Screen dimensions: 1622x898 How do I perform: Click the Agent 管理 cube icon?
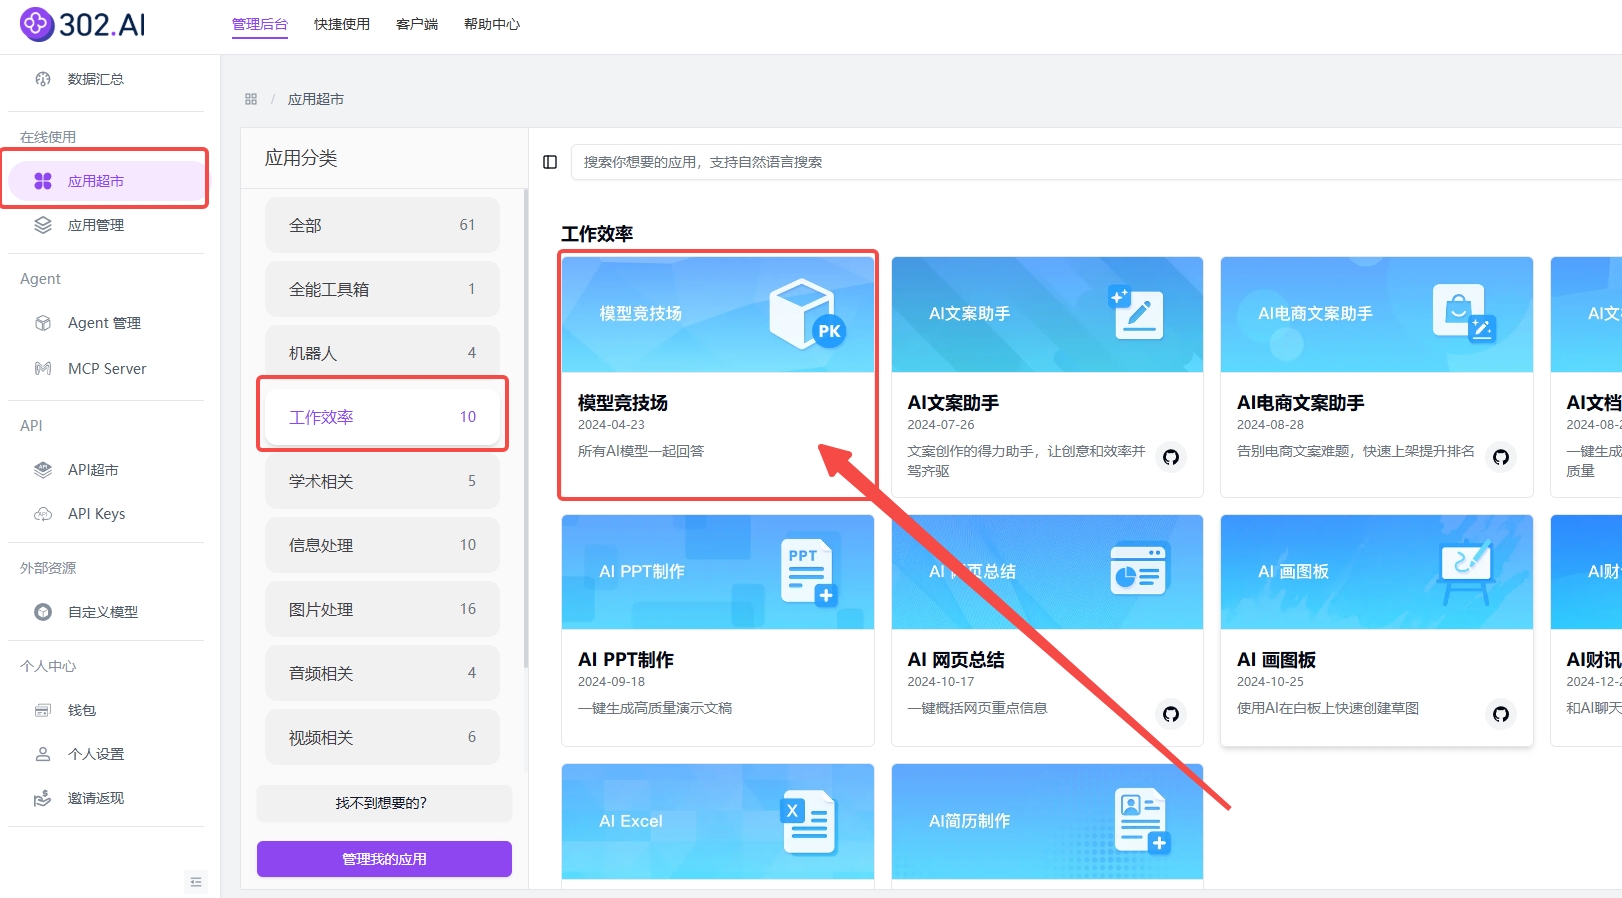[x=43, y=323]
